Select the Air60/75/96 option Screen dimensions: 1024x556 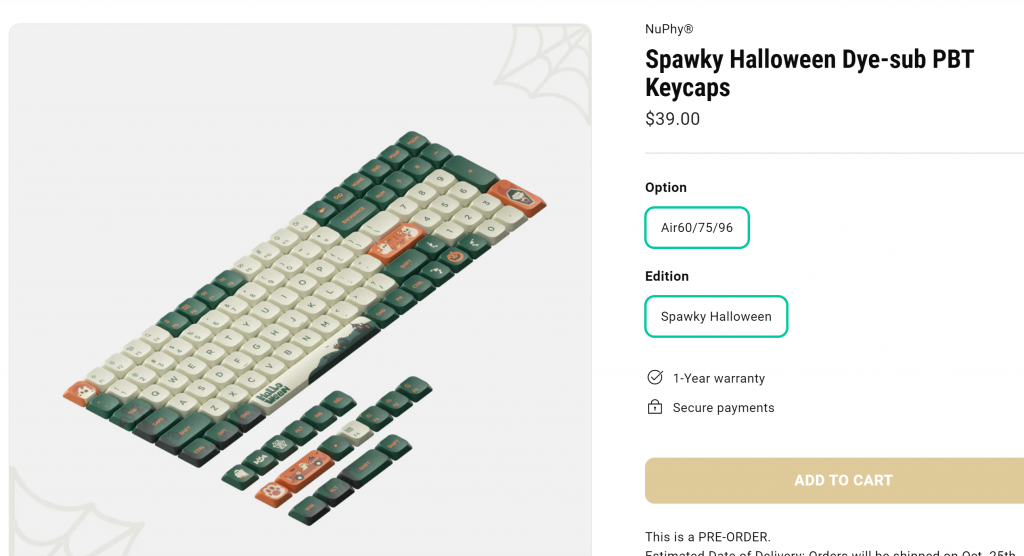tap(697, 227)
